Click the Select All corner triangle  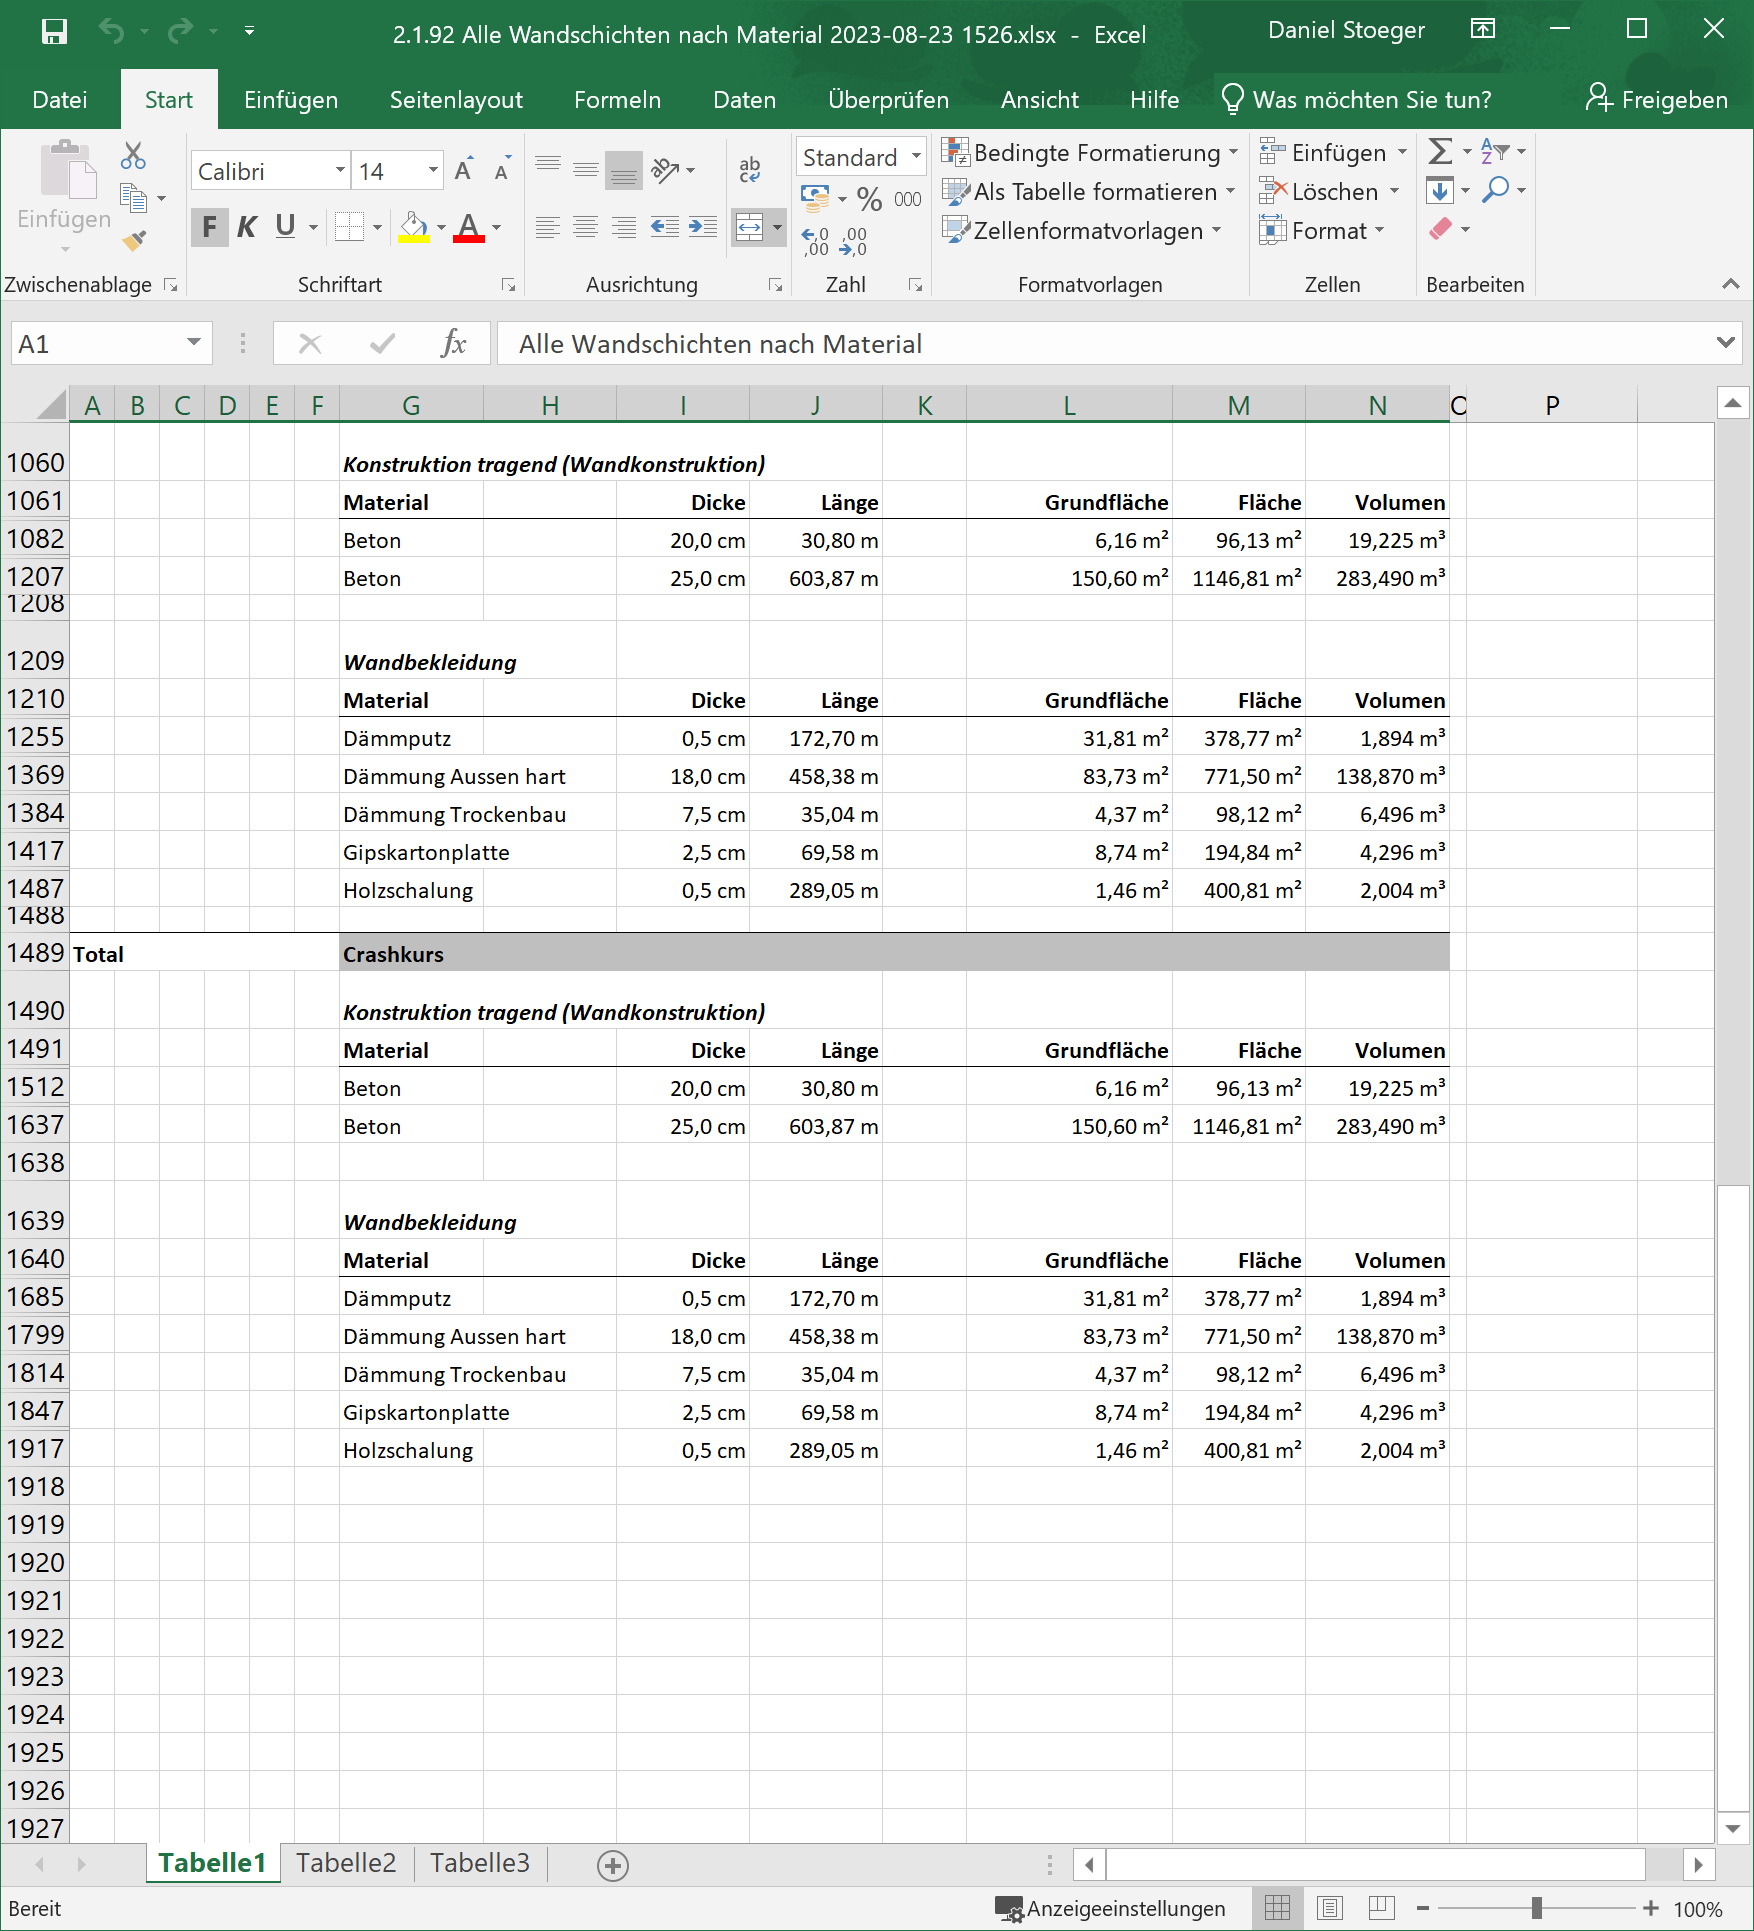point(51,405)
